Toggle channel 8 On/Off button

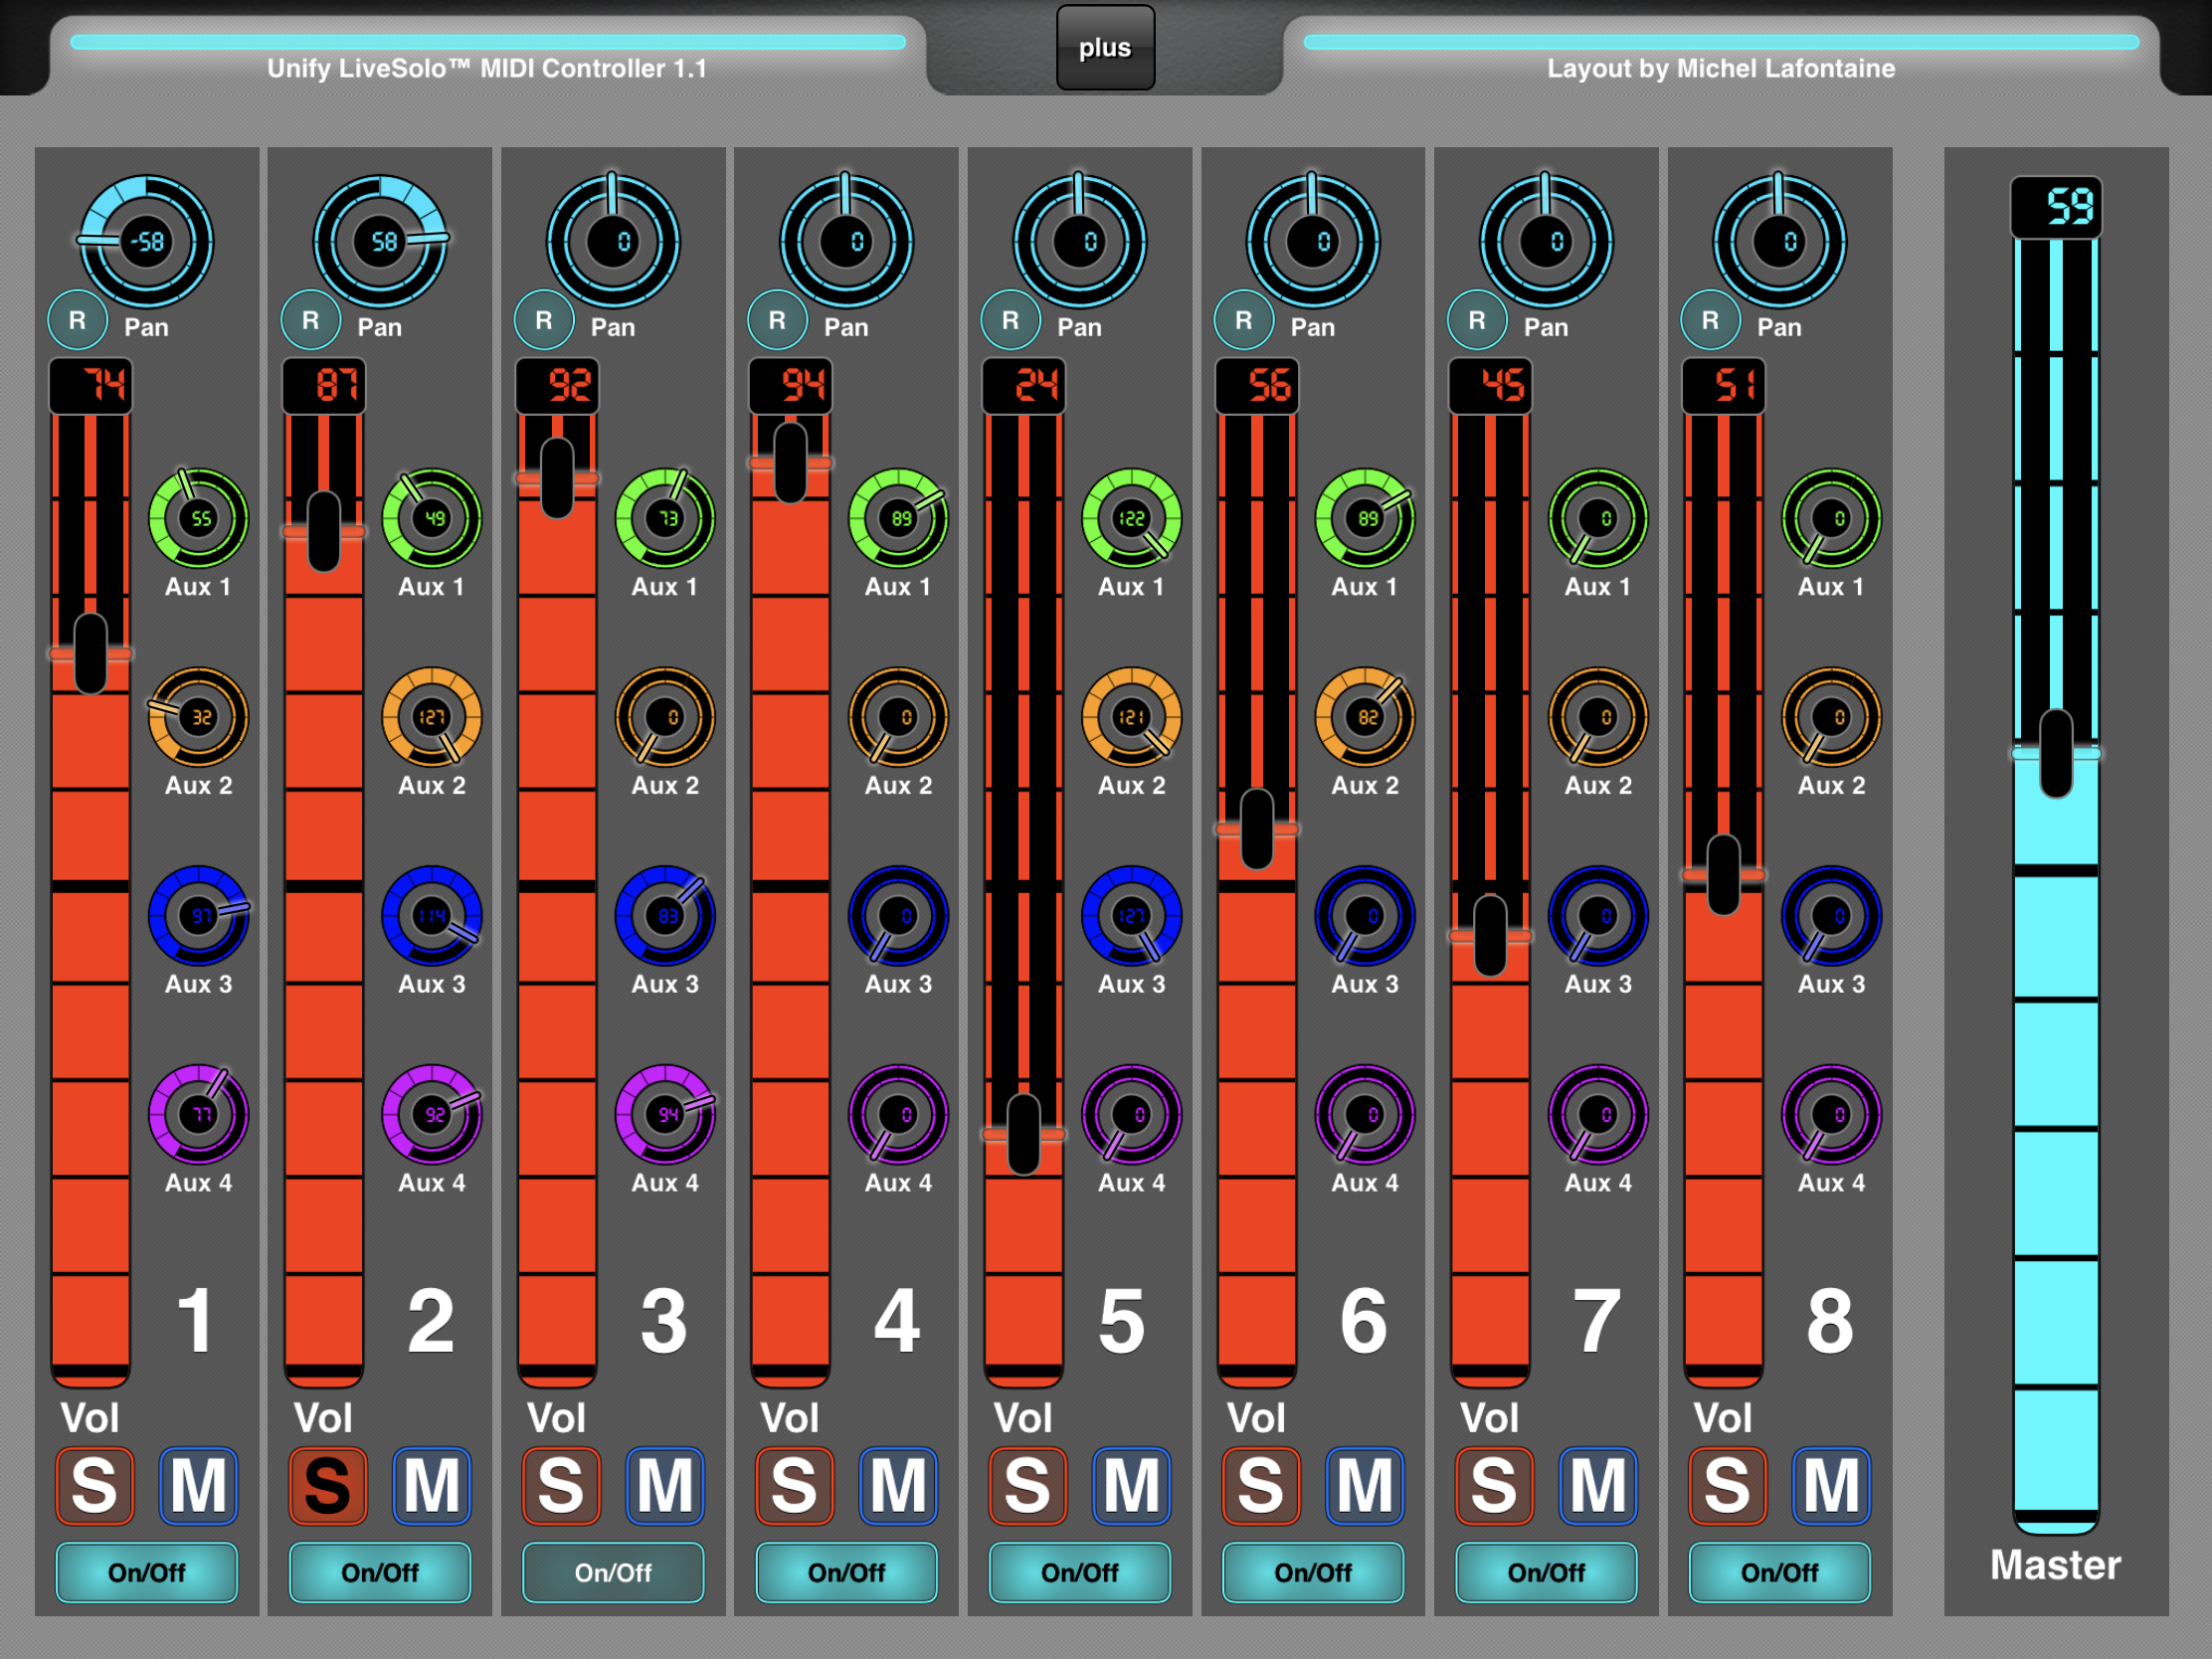[x=1780, y=1573]
